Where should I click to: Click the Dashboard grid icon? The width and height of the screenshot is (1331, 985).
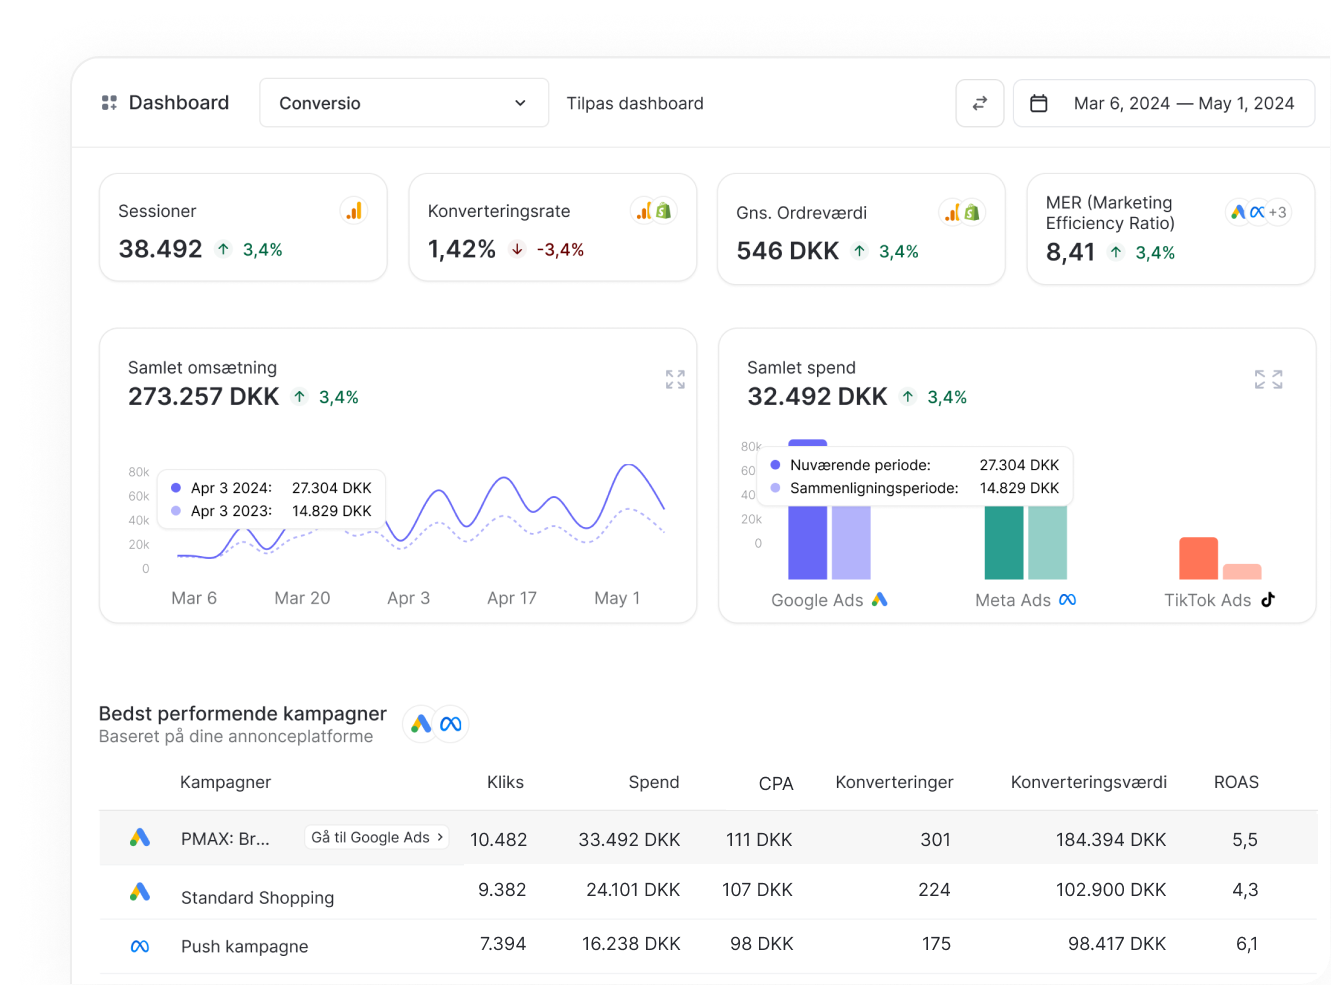(109, 103)
